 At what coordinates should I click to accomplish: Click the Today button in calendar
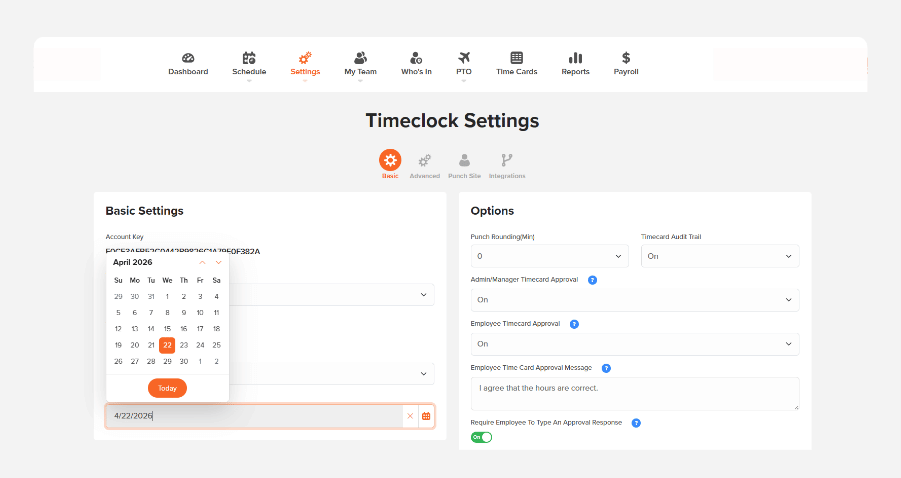[167, 388]
